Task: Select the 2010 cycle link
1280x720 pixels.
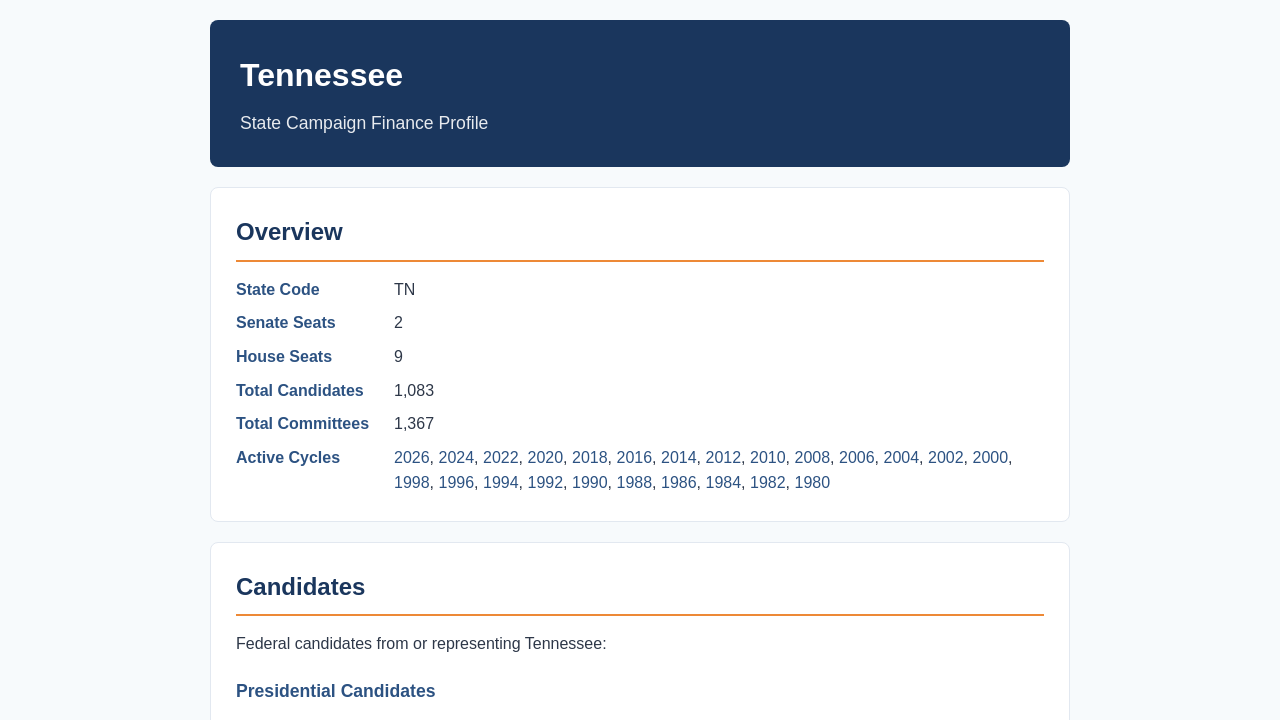Action: pos(768,458)
